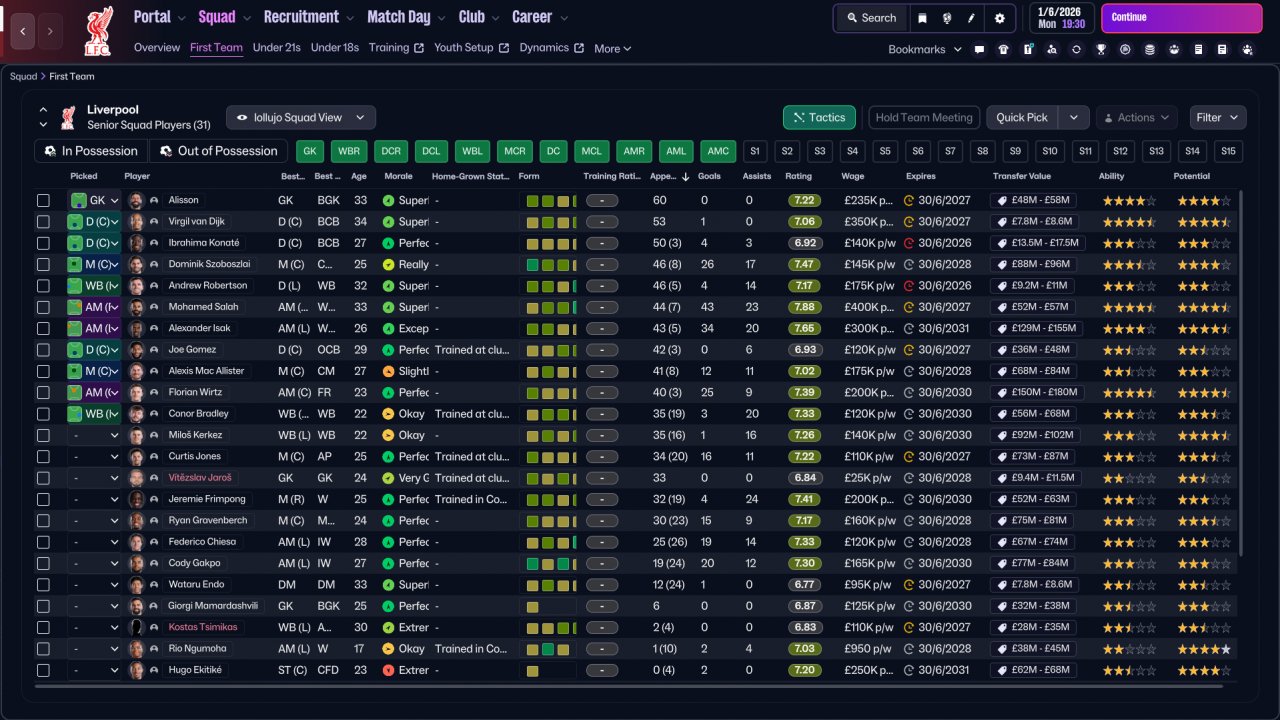Click Hugo Ekitiké's red morale icon
The height and width of the screenshot is (720, 1280).
pyautogui.click(x=389, y=670)
